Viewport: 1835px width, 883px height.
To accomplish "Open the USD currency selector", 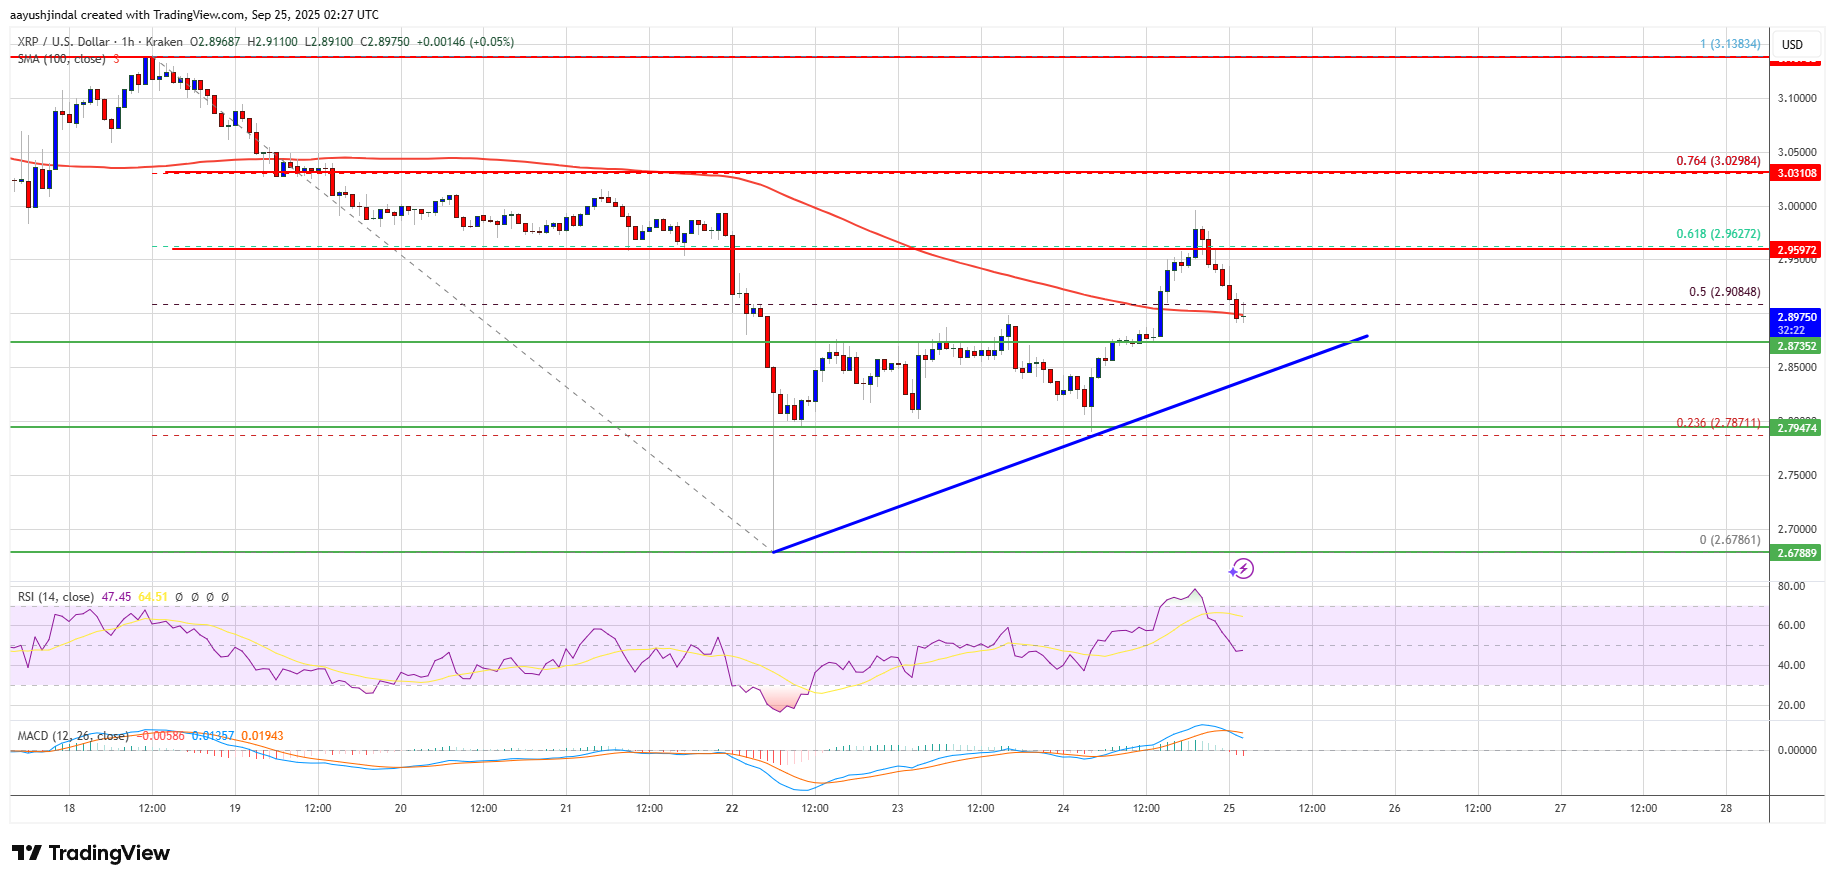I will [1792, 44].
